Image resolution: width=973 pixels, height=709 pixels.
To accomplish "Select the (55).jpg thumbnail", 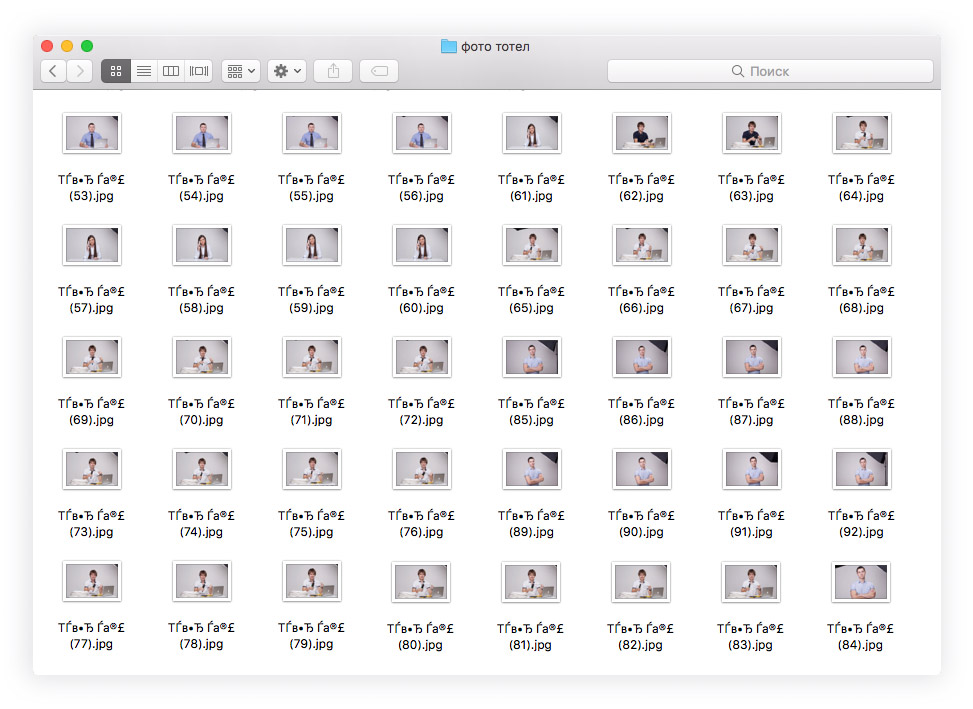I will pos(312,133).
